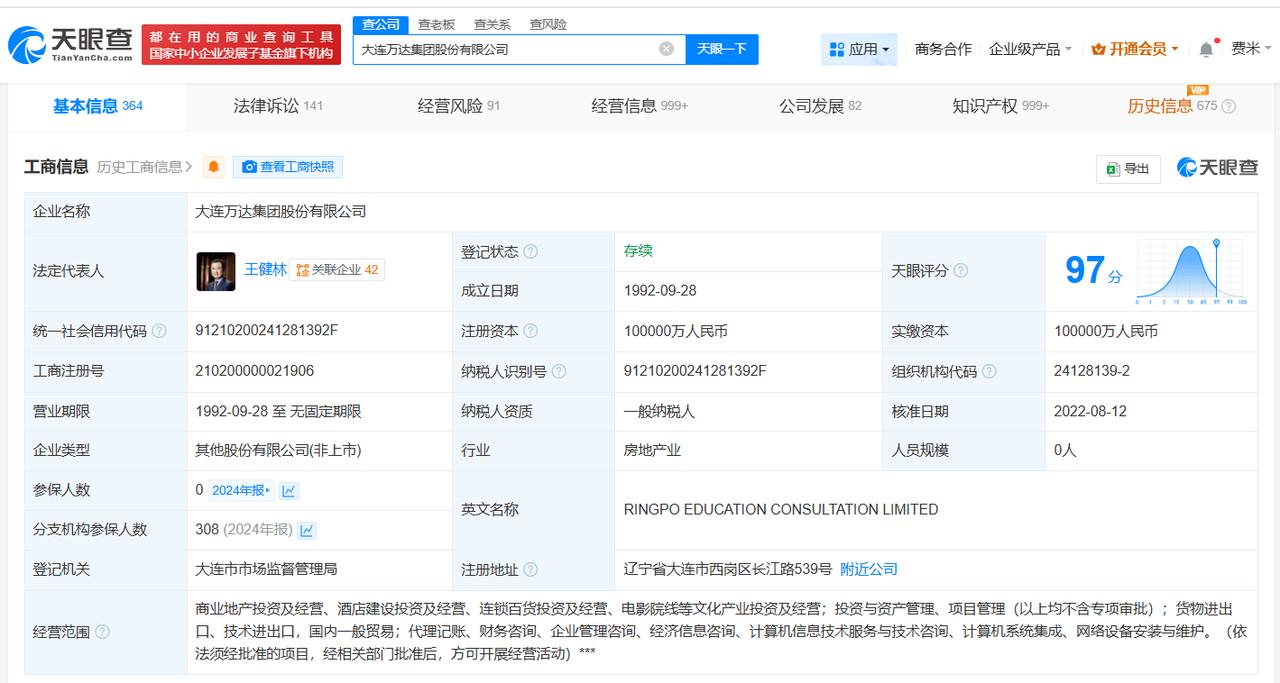The height and width of the screenshot is (683, 1280).
Task: Click trend chart icon beside 参保人数
Action: [289, 490]
